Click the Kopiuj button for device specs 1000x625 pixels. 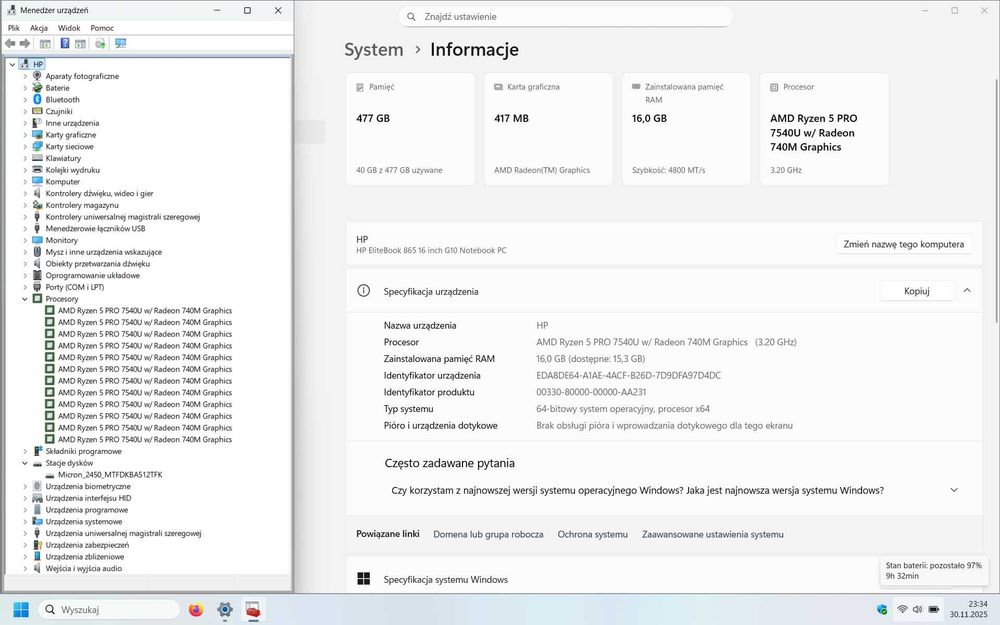click(x=916, y=291)
